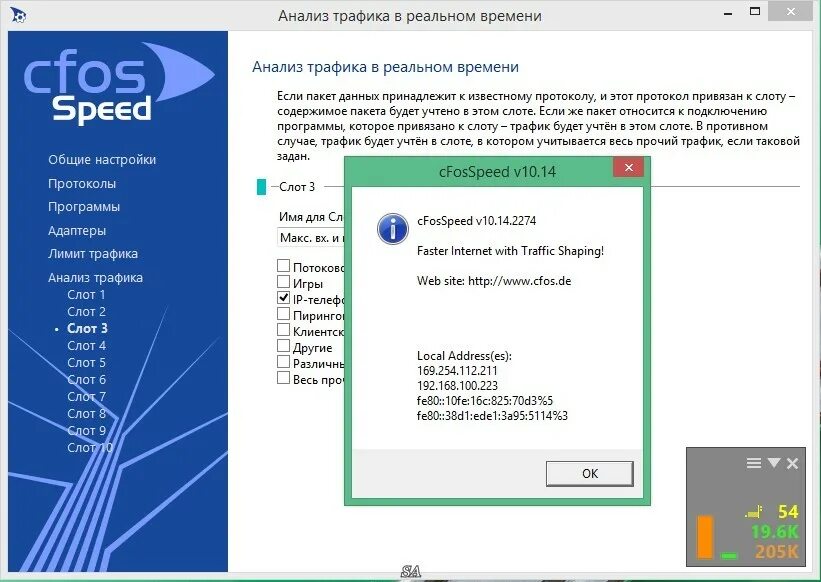Click the 205K download rate in widget
The width and height of the screenshot is (821, 582).
click(x=777, y=552)
